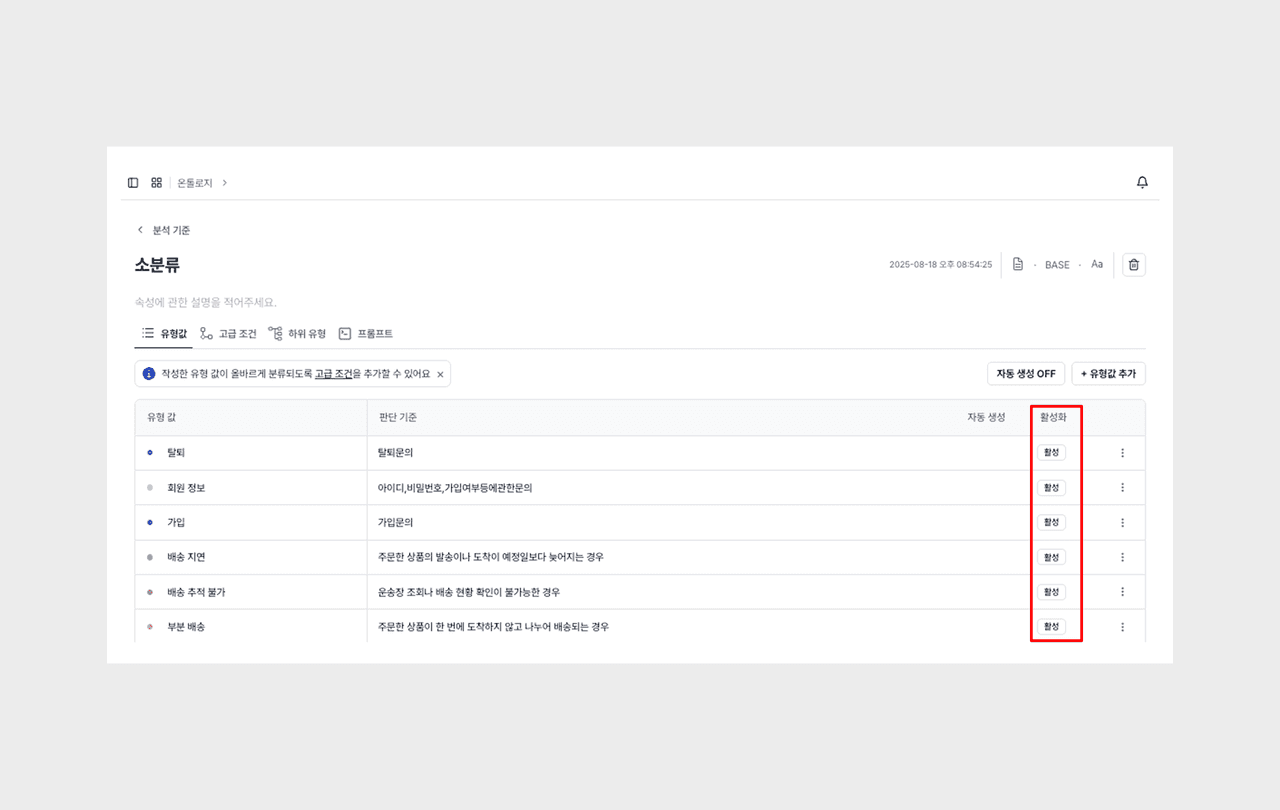Toggle 활성 status for 배송 추적 불가
Screen dimensions: 1280x810
[x=1051, y=592]
